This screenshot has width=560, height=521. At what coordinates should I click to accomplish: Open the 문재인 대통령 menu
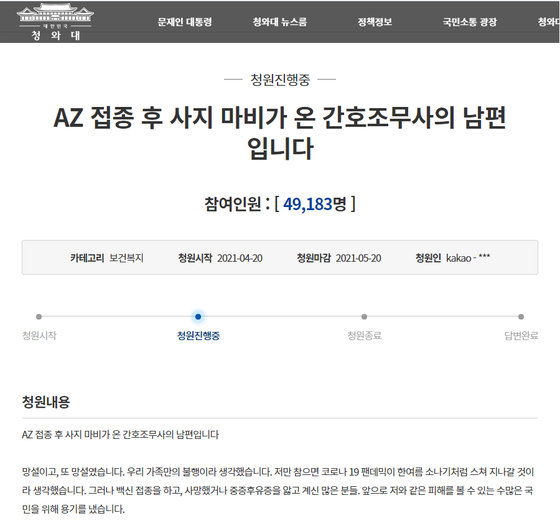pos(185,22)
